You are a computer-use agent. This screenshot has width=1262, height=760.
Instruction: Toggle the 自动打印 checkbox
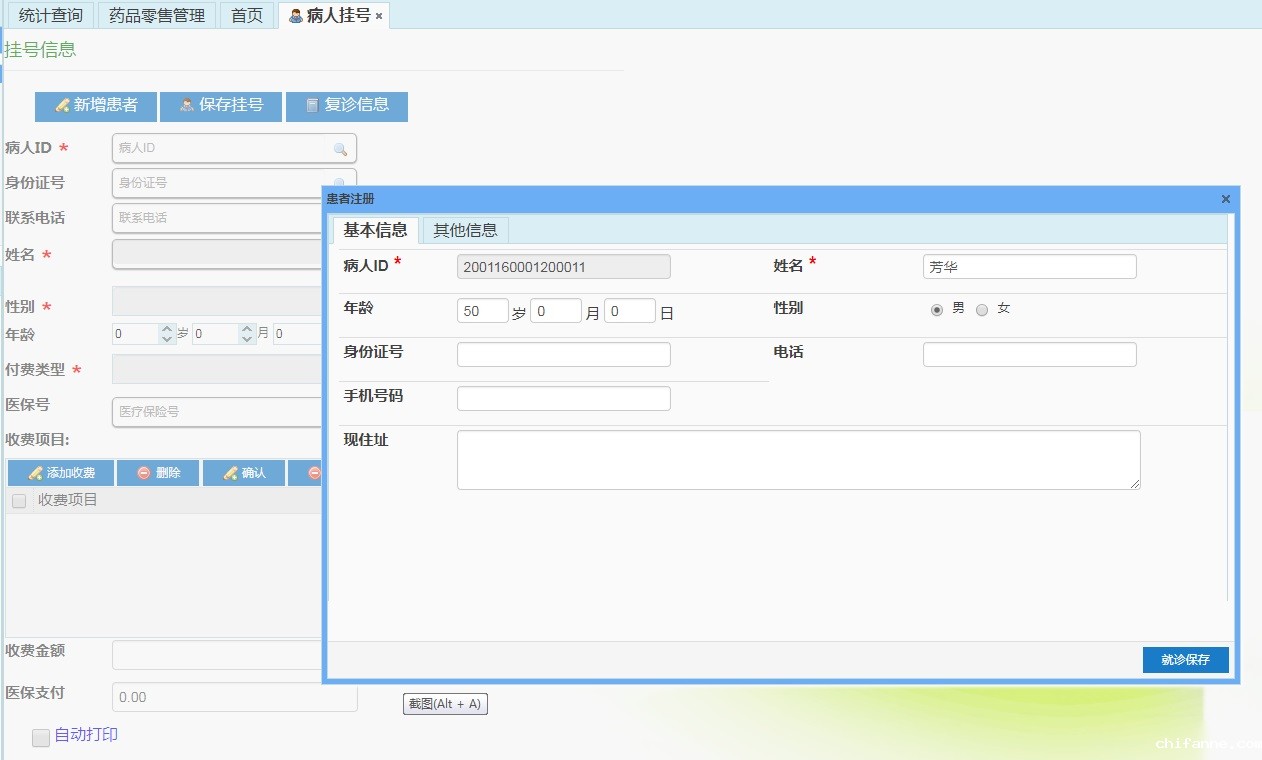[x=41, y=738]
